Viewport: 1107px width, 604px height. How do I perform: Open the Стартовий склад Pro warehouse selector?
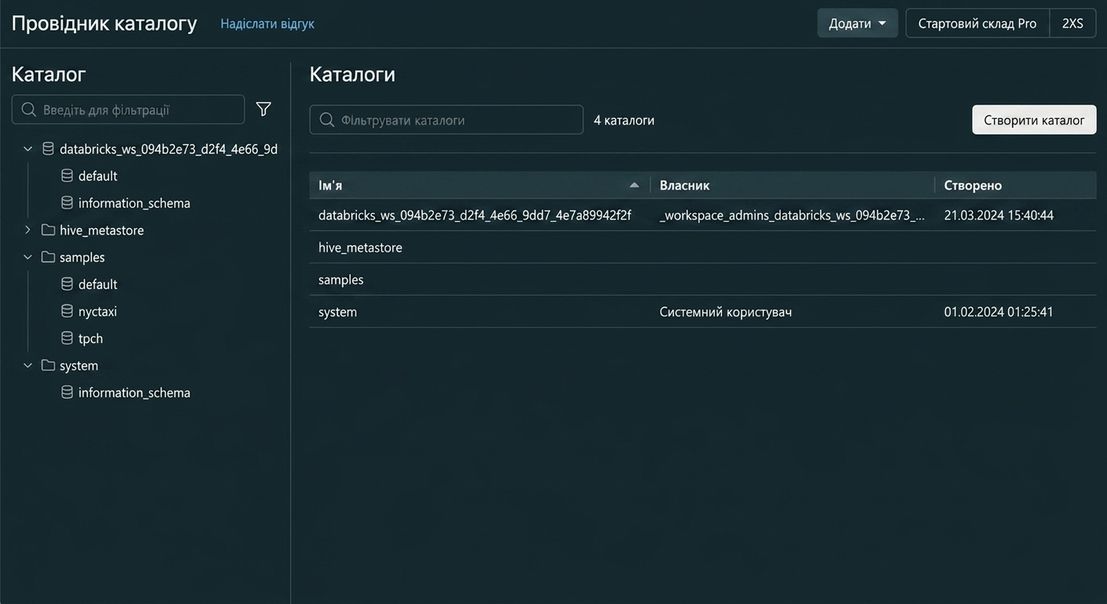977,23
